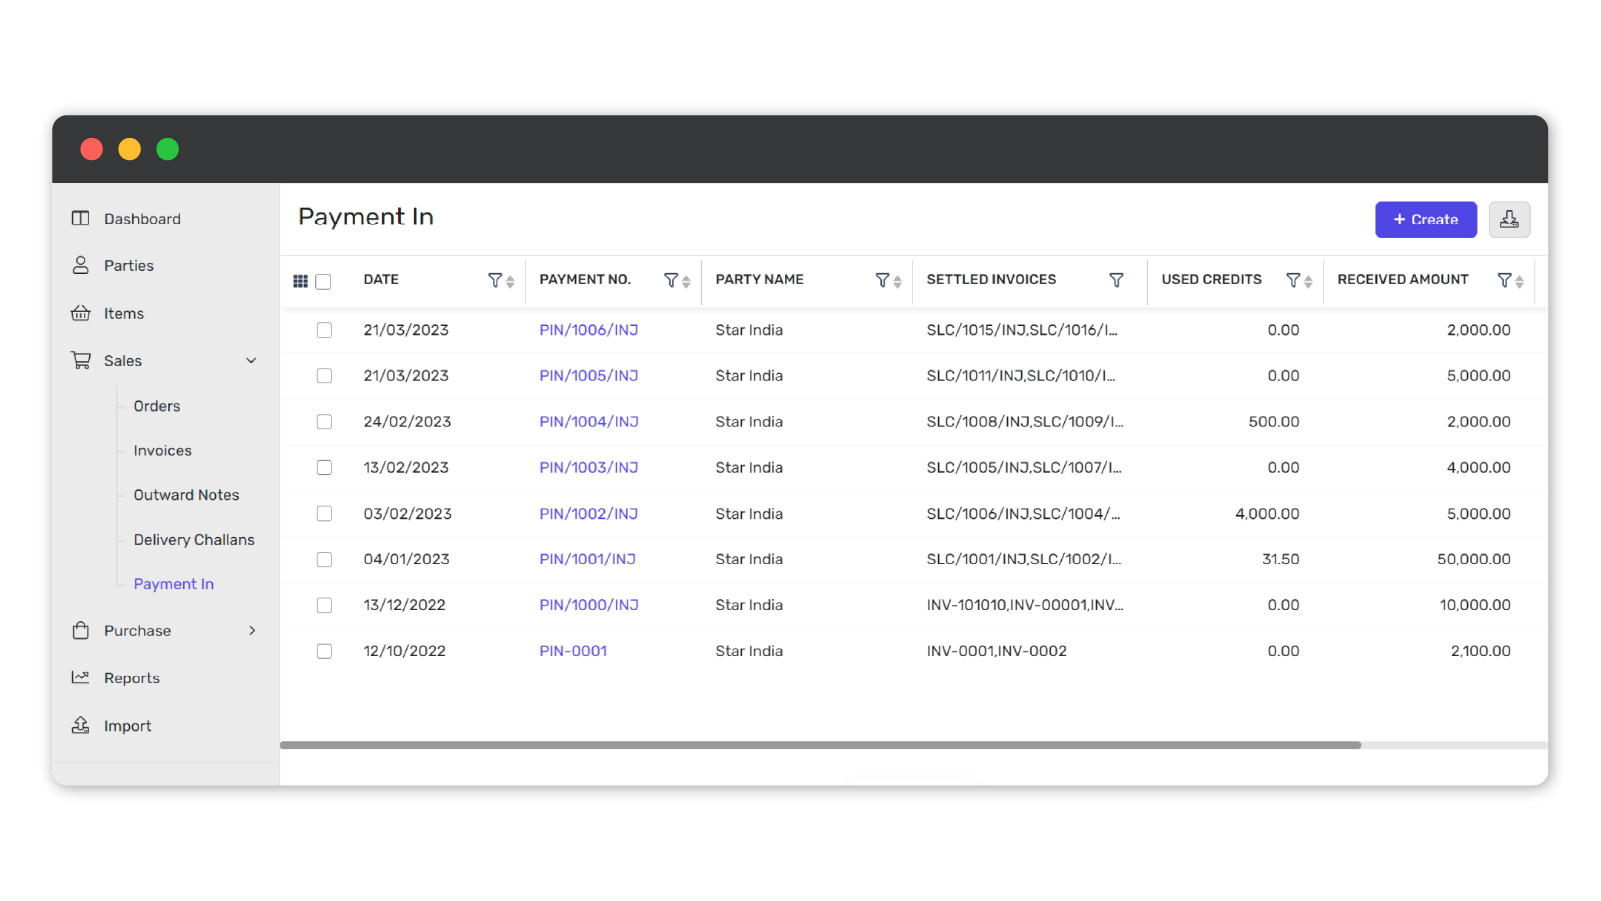Image resolution: width=1601 pixels, height=901 pixels.
Task: Click the horizontal table scrollbar
Action: pyautogui.click(x=820, y=745)
